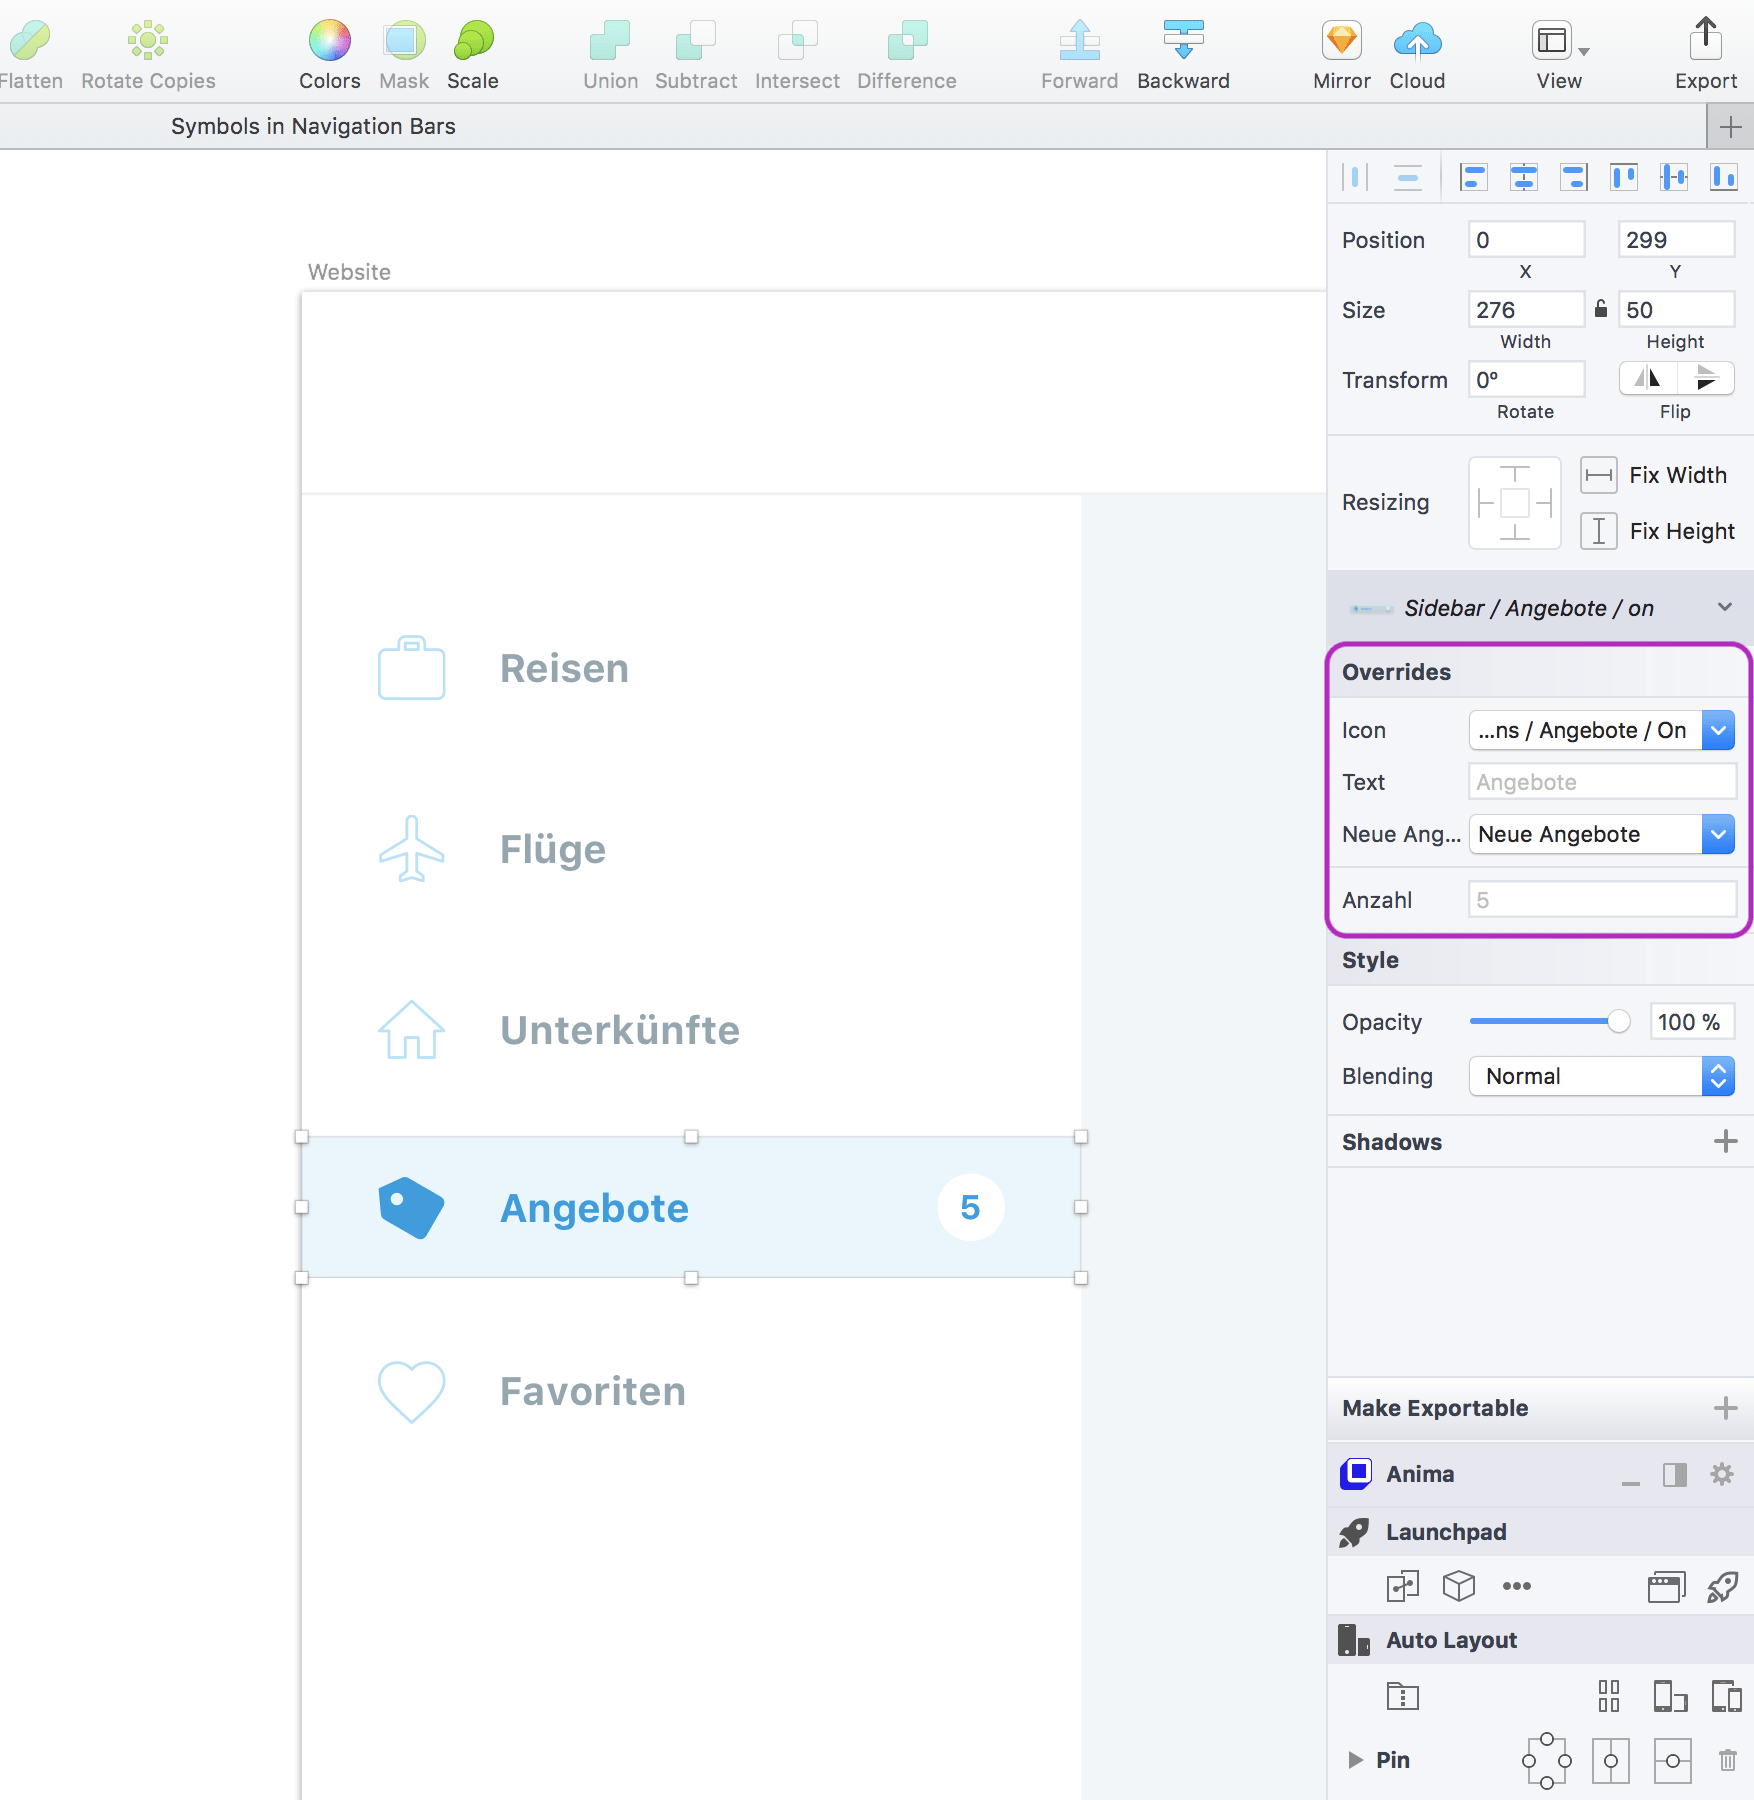Expand the Pin section triangle
Screen dimensions: 1754x1800
tap(1355, 1760)
